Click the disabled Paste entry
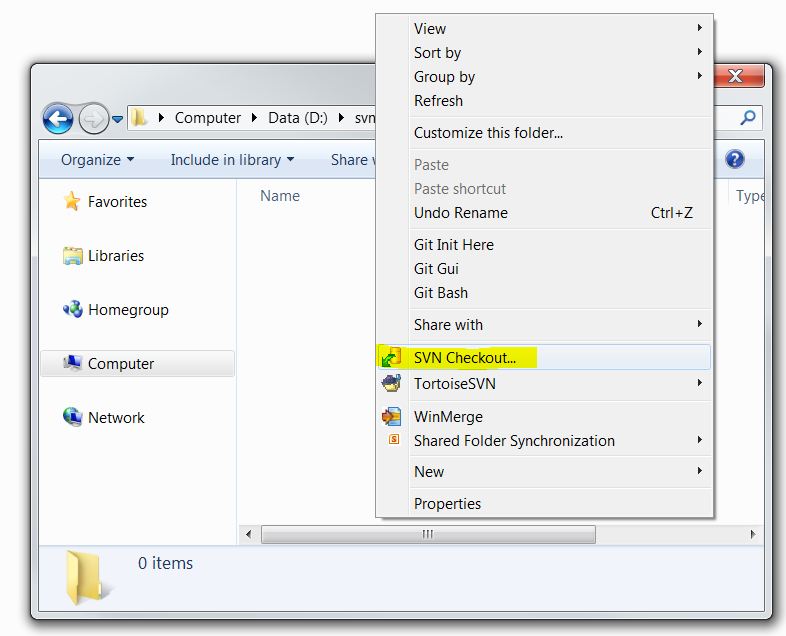Image resolution: width=786 pixels, height=636 pixels. coord(543,165)
